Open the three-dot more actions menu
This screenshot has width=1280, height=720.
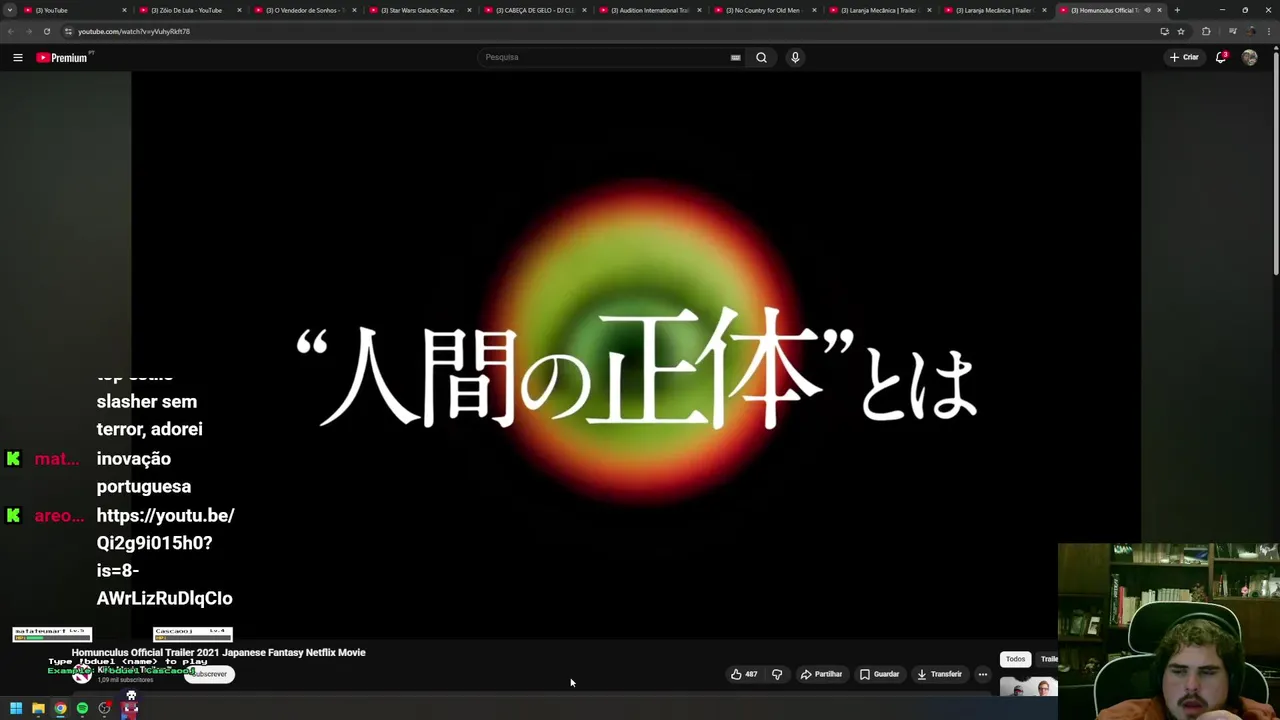pyautogui.click(x=983, y=674)
